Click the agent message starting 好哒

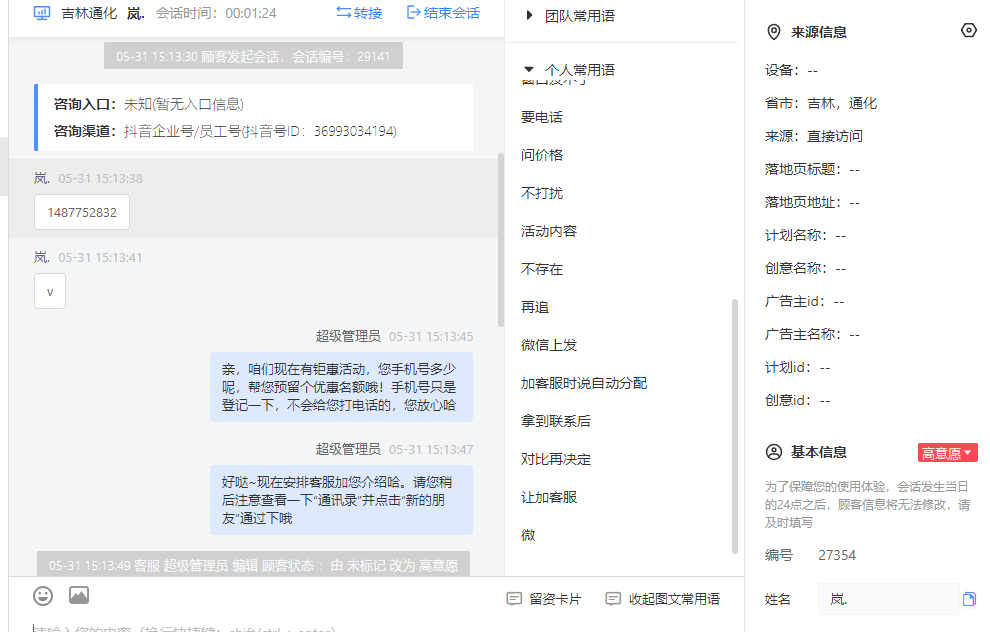(341, 500)
